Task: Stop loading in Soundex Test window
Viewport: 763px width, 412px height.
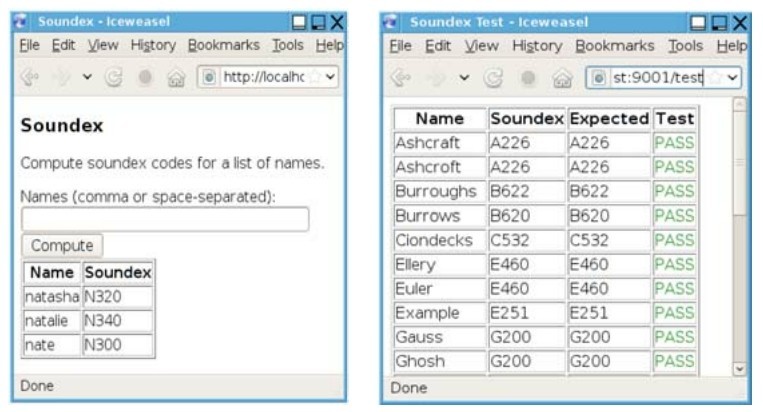Action: click(528, 78)
